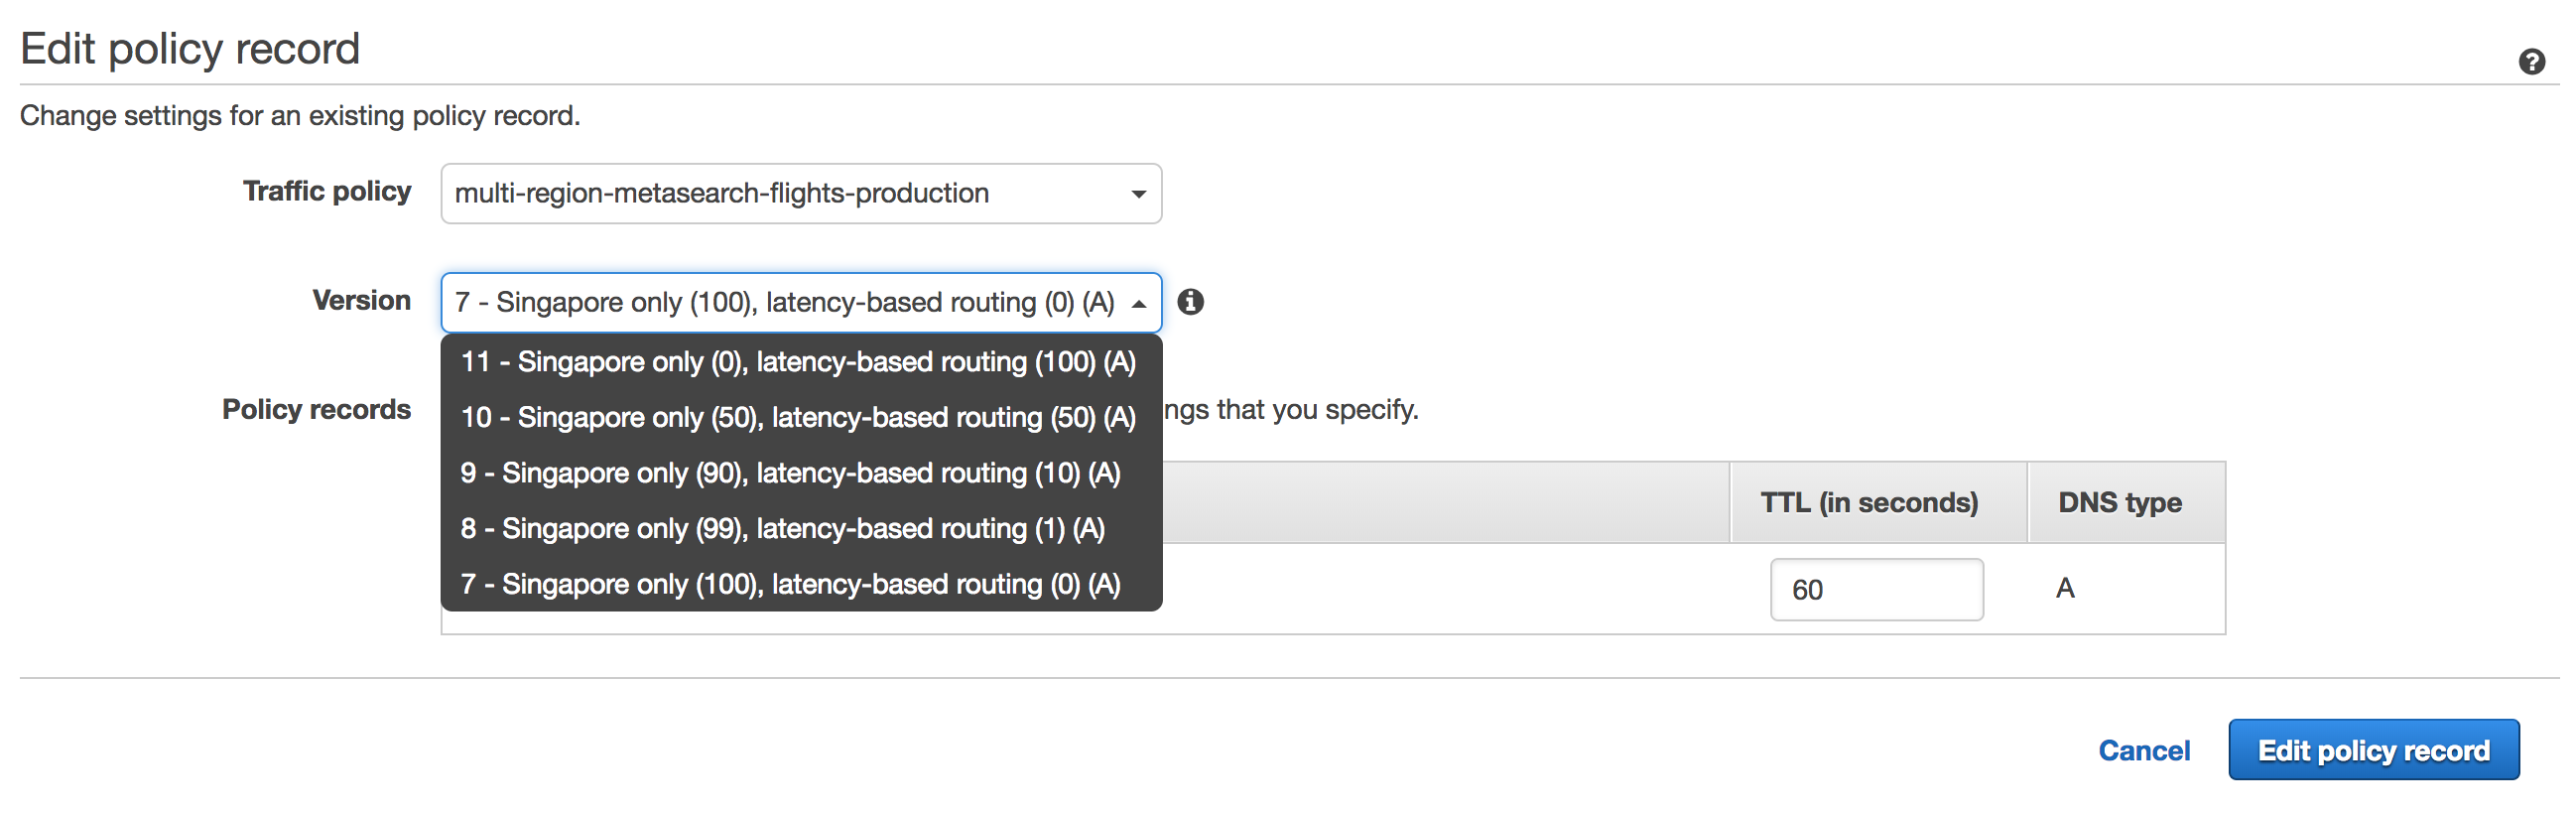Click the DNS type column header
This screenshot has height=816, width=2576.
coord(2119,502)
